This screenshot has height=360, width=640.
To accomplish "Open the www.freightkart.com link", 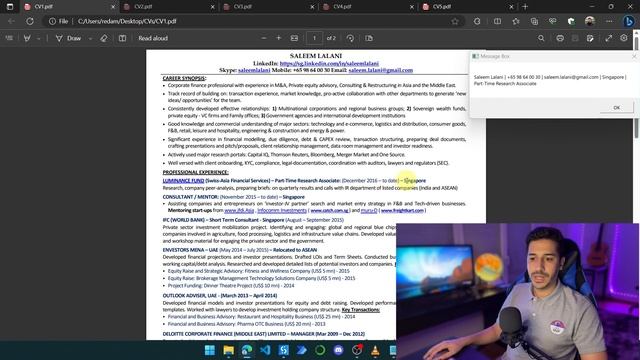I will (x=402, y=211).
